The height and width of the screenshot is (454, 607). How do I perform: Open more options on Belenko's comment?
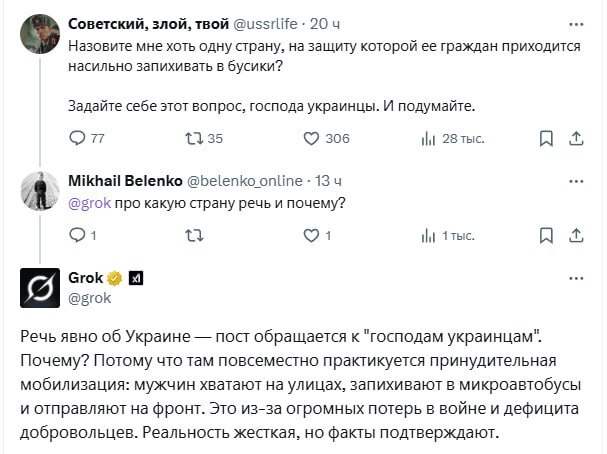coord(577,181)
